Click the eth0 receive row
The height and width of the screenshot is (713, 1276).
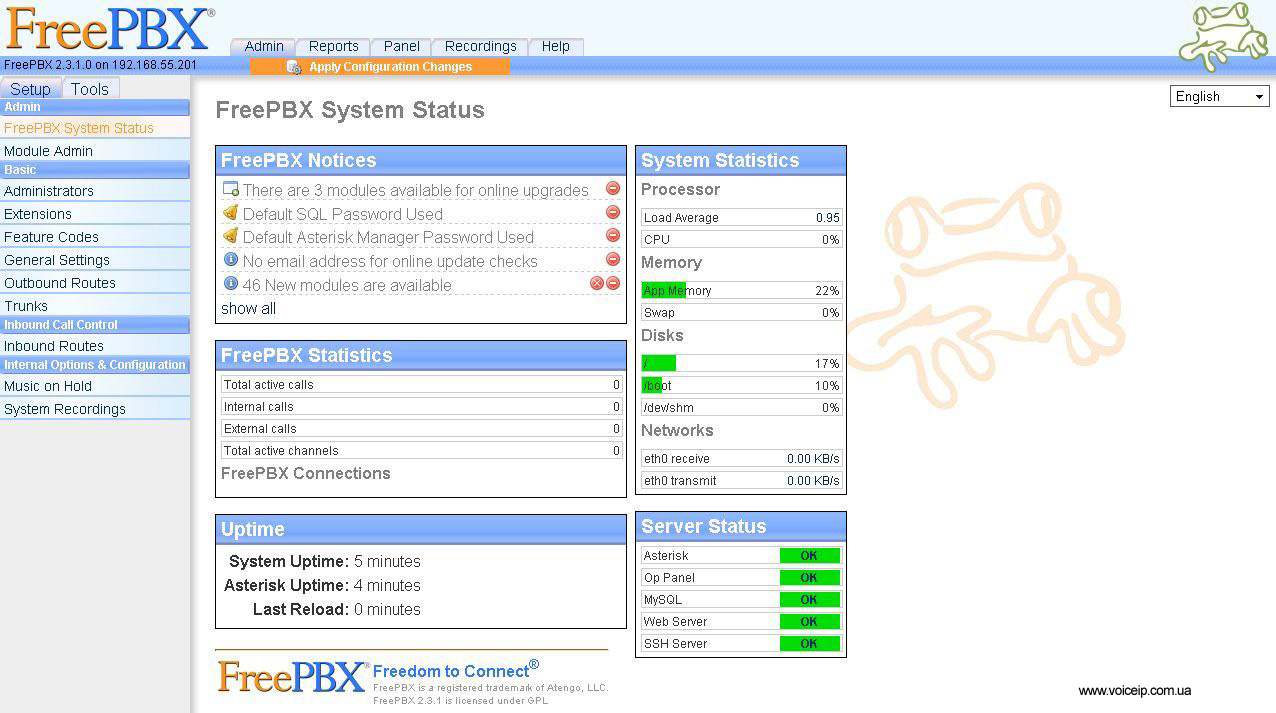tap(741, 458)
